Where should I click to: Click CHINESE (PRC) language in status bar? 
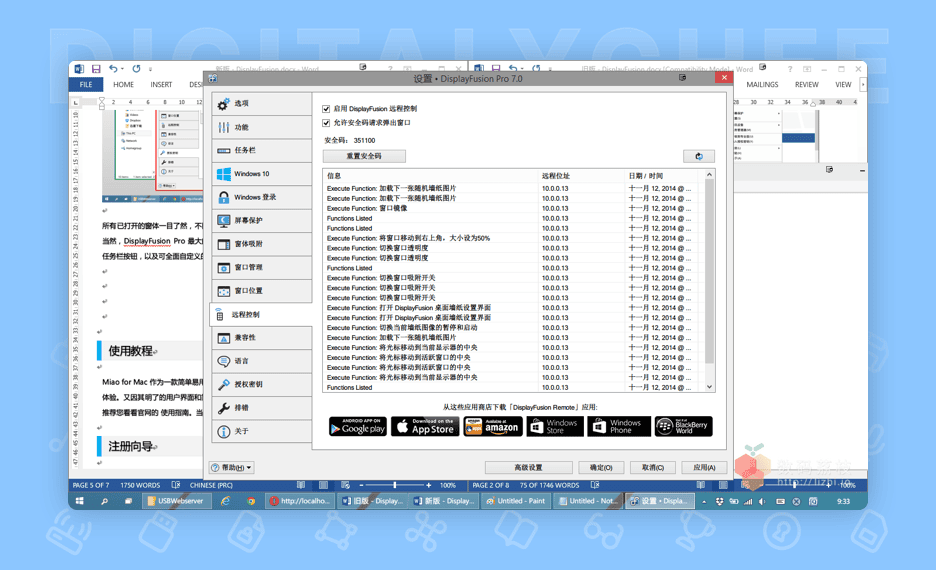(x=211, y=485)
